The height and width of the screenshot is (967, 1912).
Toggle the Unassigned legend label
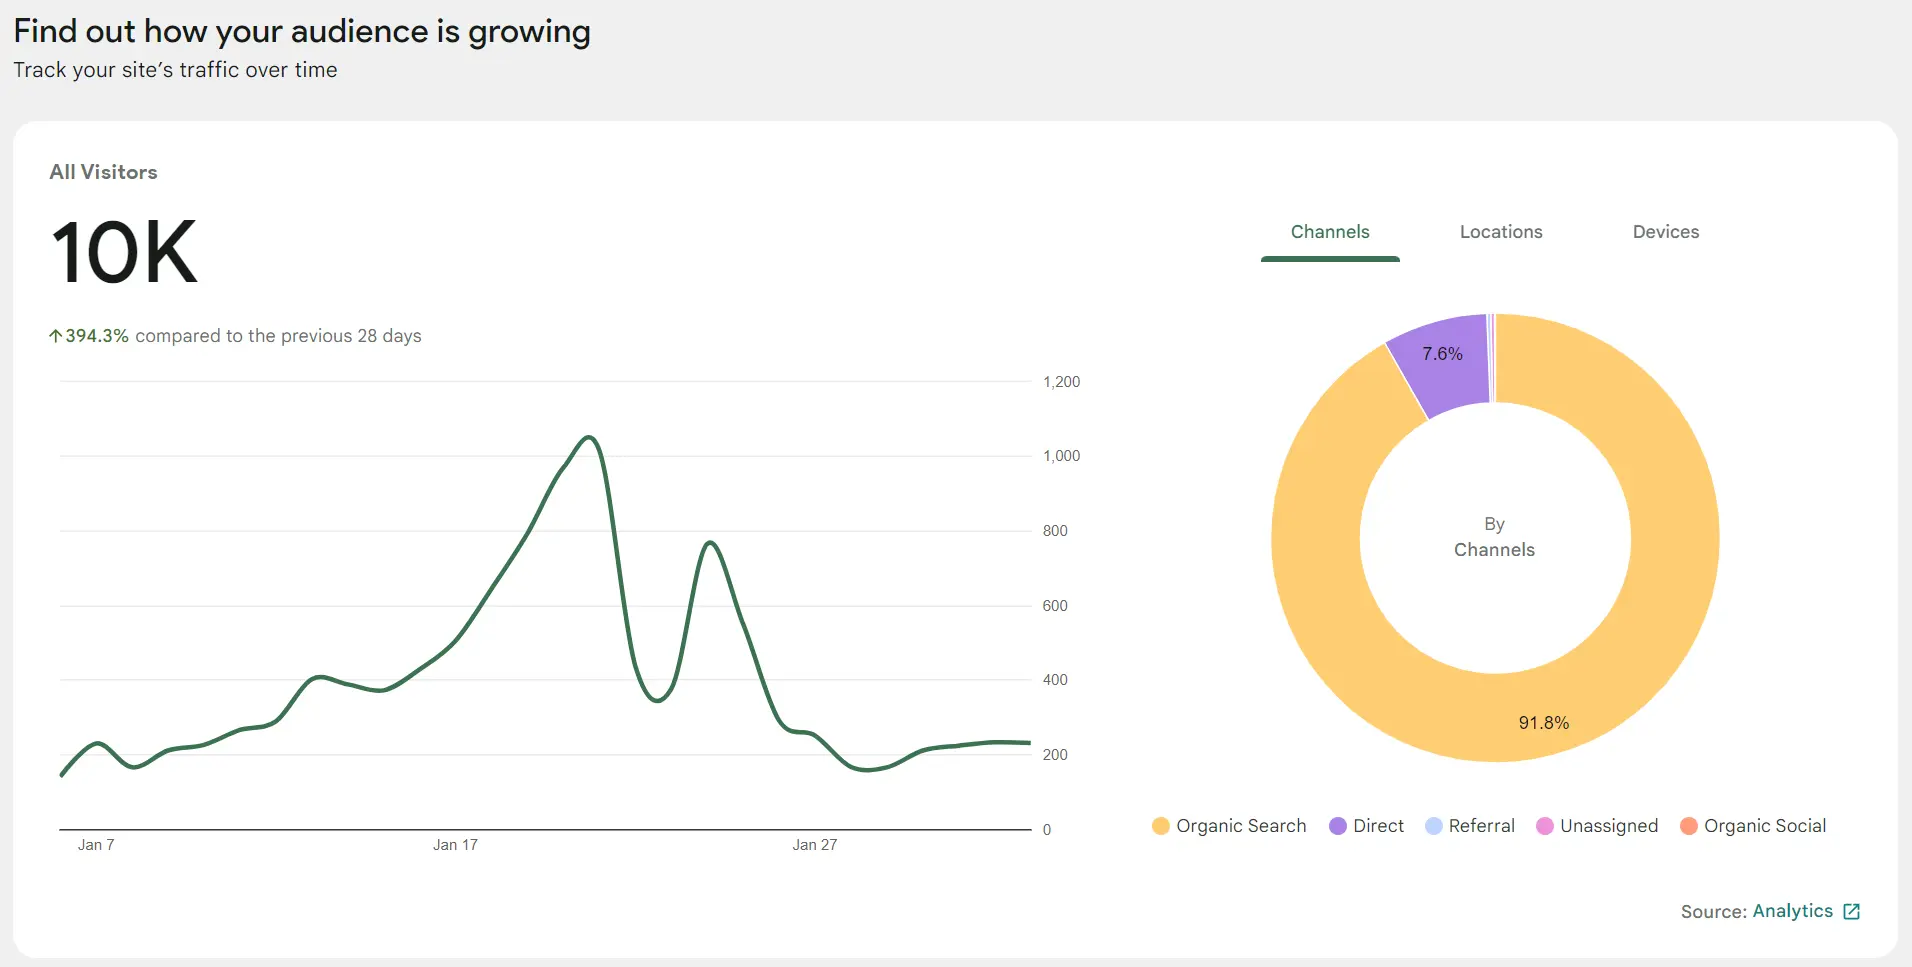tap(1608, 826)
